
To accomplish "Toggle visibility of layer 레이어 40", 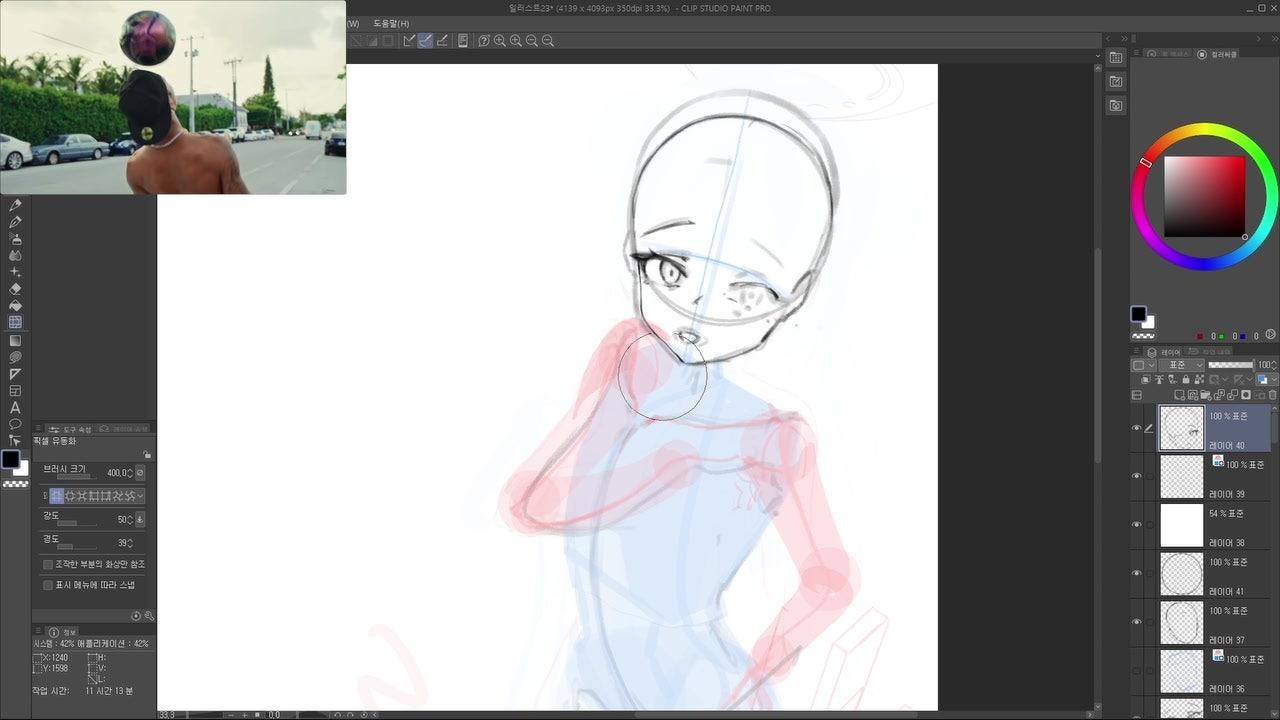I will coord(1136,428).
